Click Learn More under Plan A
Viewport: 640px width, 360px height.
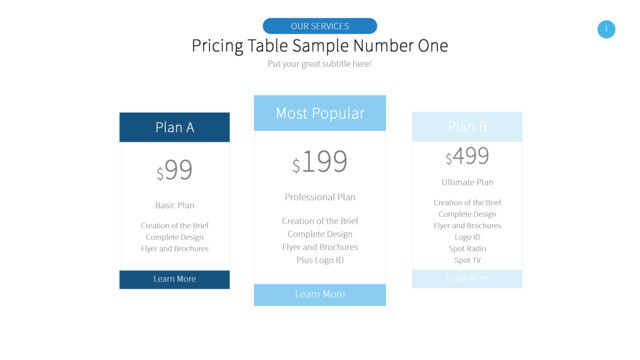(174, 279)
